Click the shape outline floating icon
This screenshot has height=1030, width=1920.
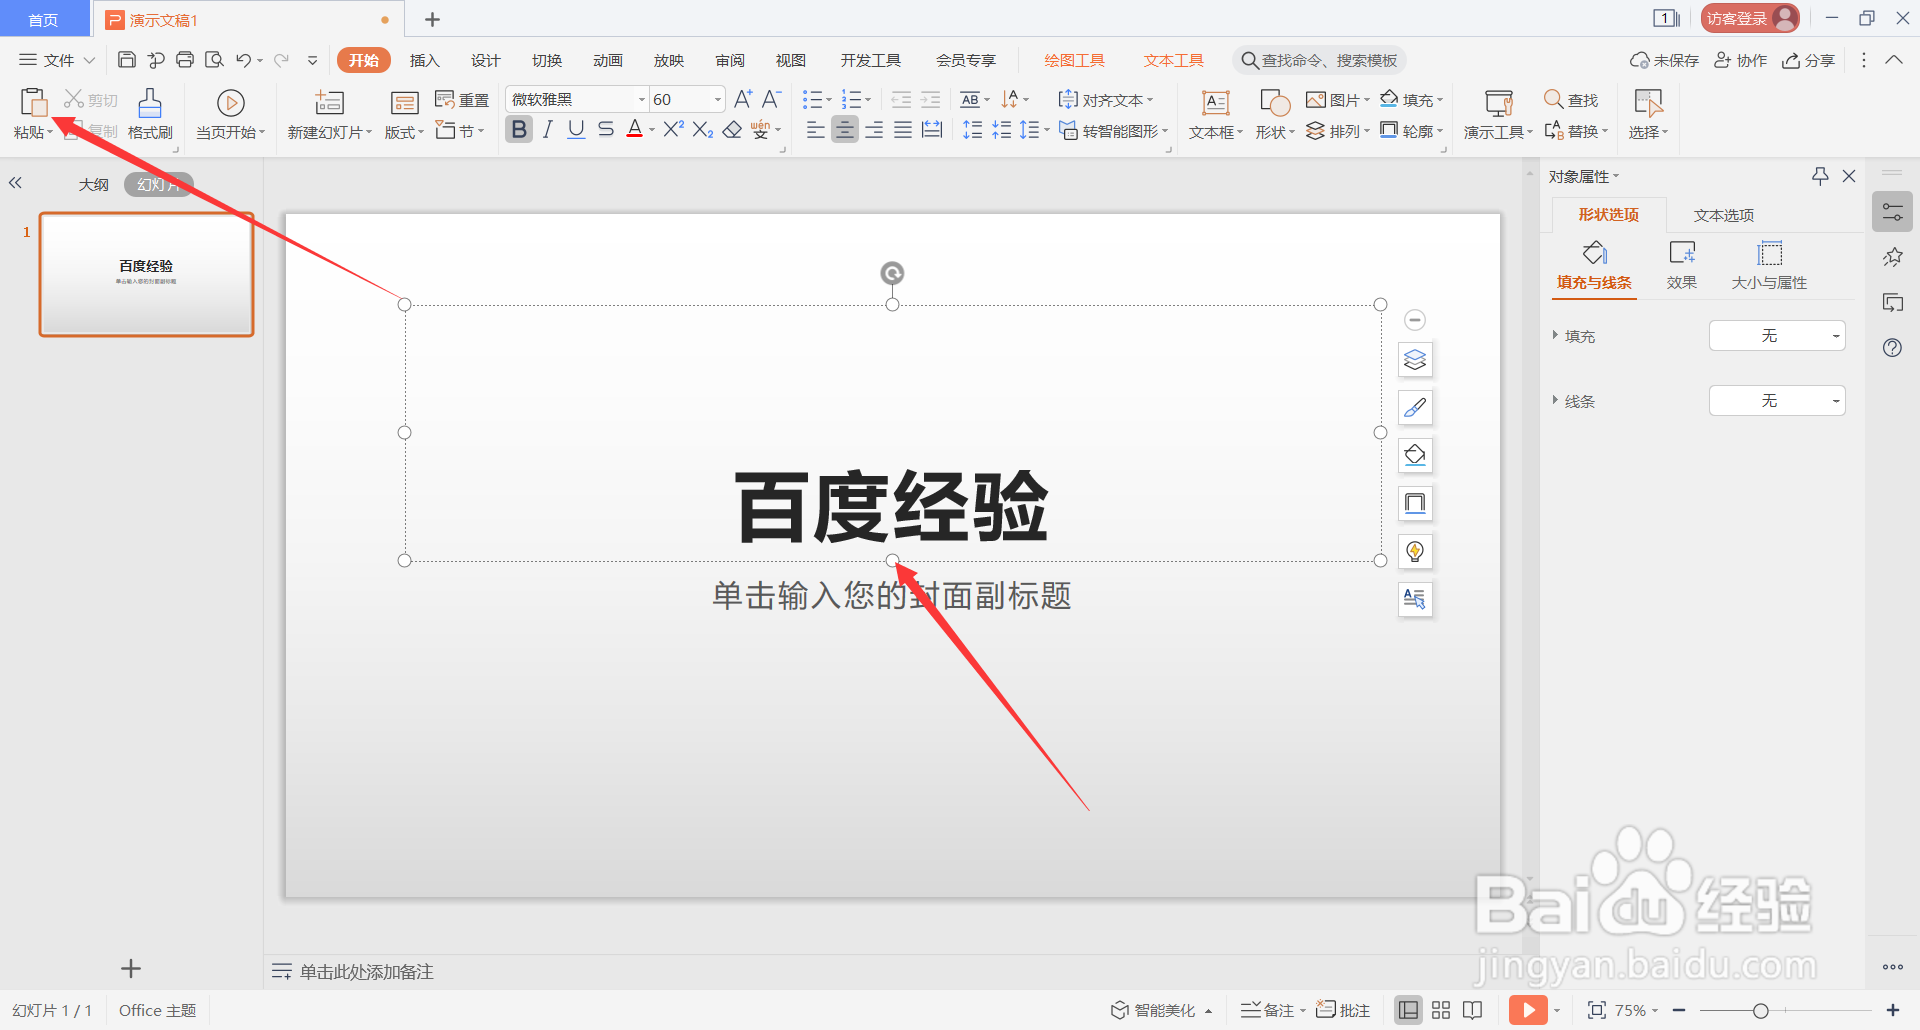(1415, 503)
